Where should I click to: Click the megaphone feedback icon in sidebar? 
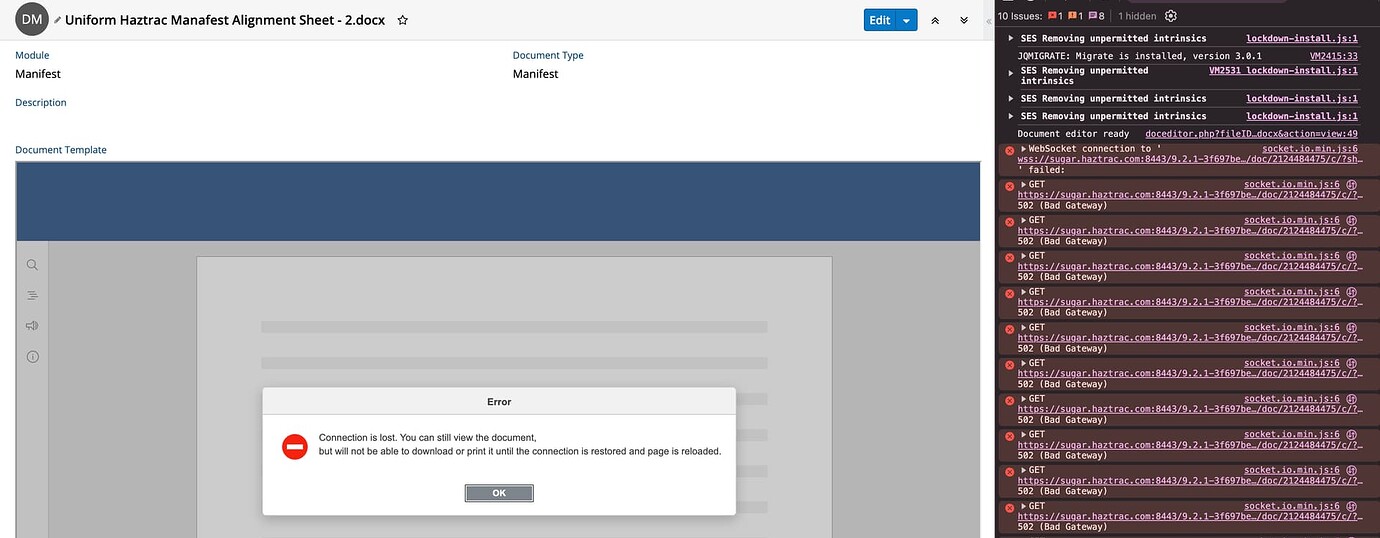[x=32, y=325]
